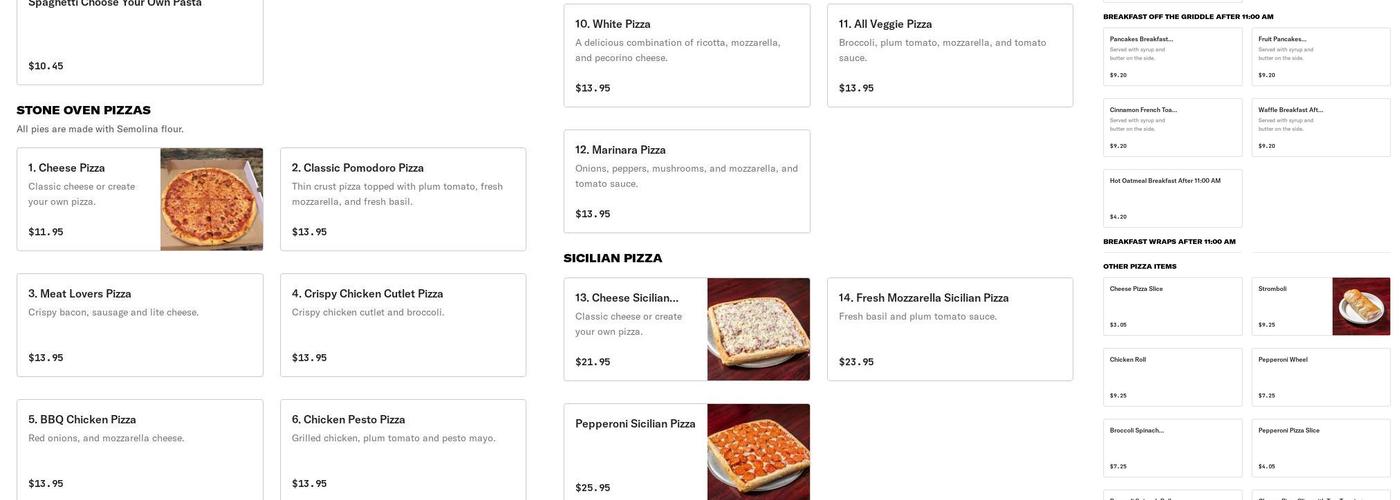Open the Marinara Pizza item
1400x500 pixels.
click(686, 181)
